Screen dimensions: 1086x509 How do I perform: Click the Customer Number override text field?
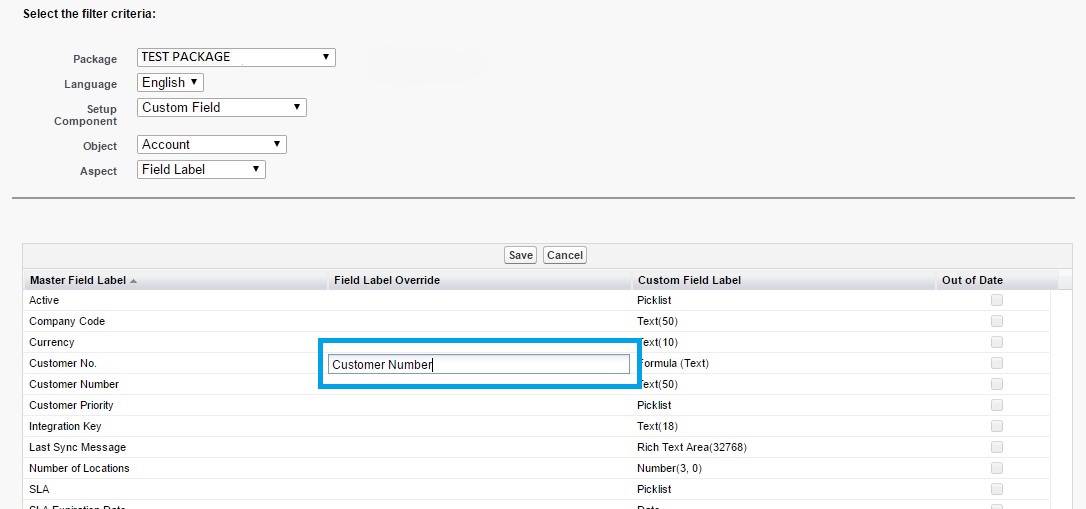(x=479, y=365)
